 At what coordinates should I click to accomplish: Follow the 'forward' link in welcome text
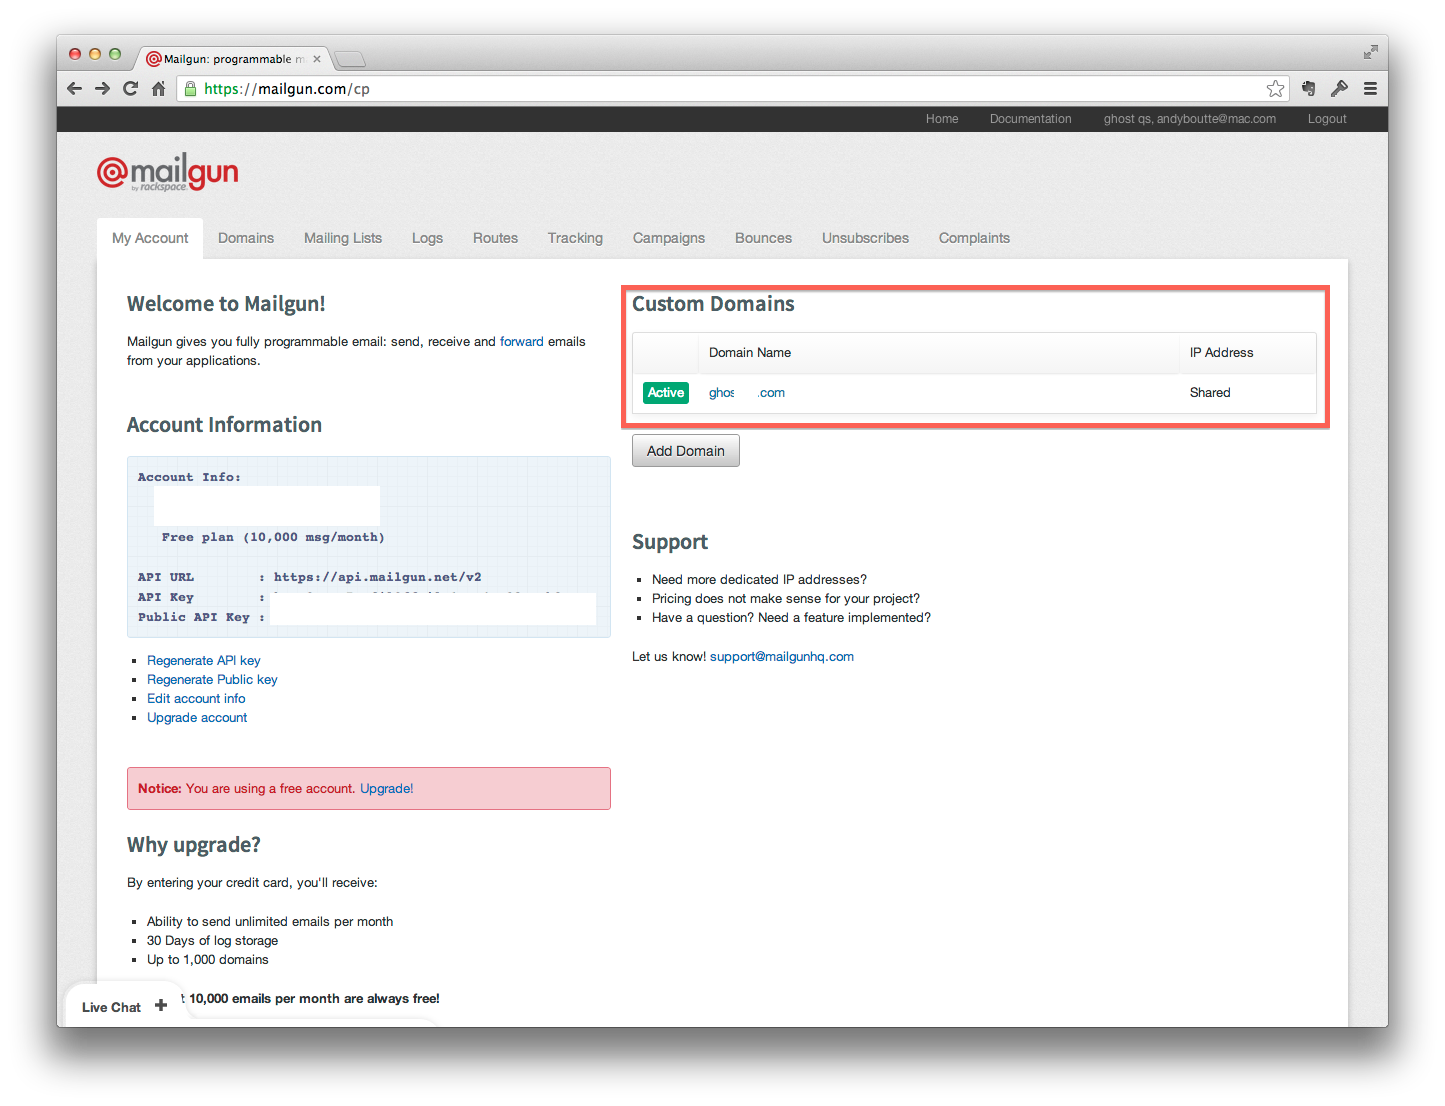point(522,342)
